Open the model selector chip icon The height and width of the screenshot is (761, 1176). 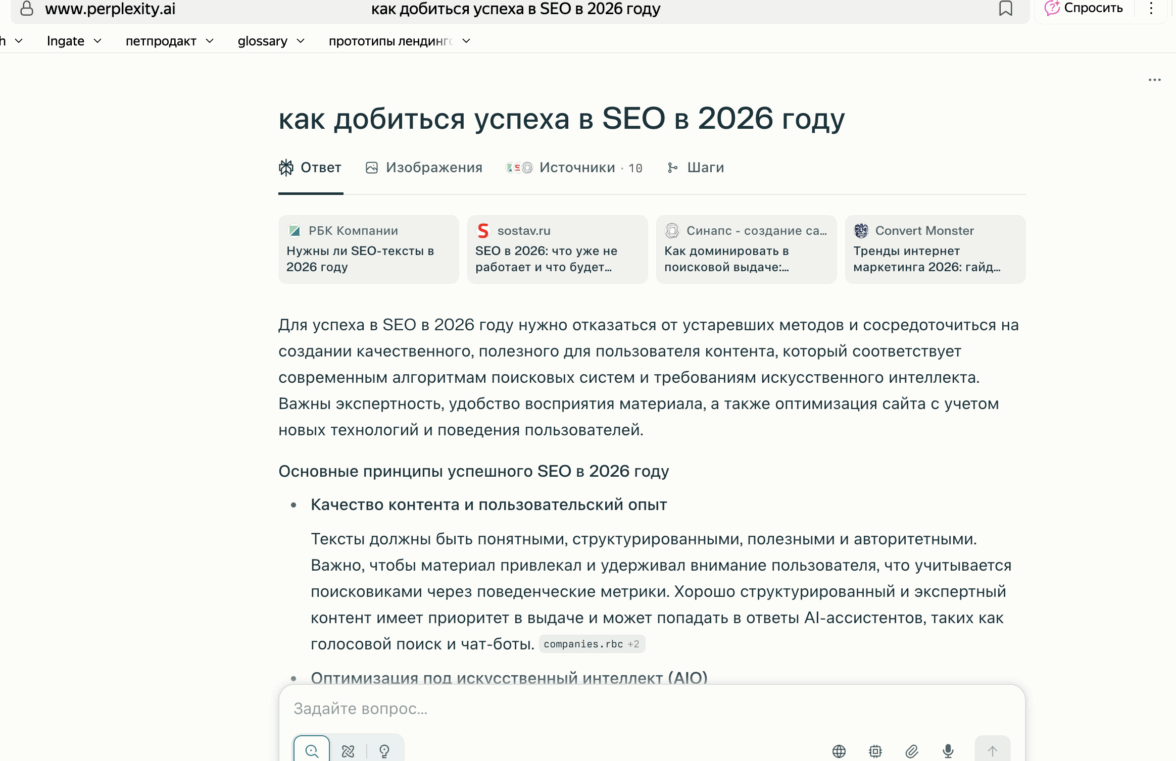click(875, 751)
